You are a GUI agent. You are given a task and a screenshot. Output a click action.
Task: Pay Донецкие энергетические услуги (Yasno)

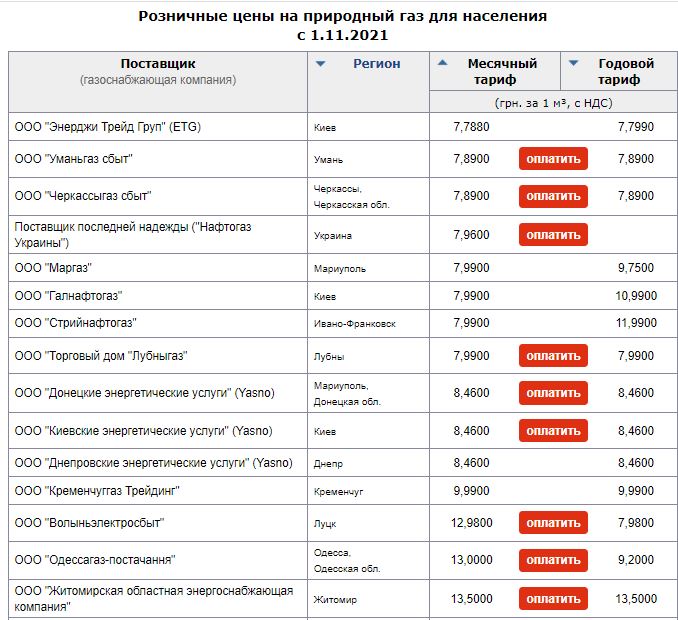point(553,393)
